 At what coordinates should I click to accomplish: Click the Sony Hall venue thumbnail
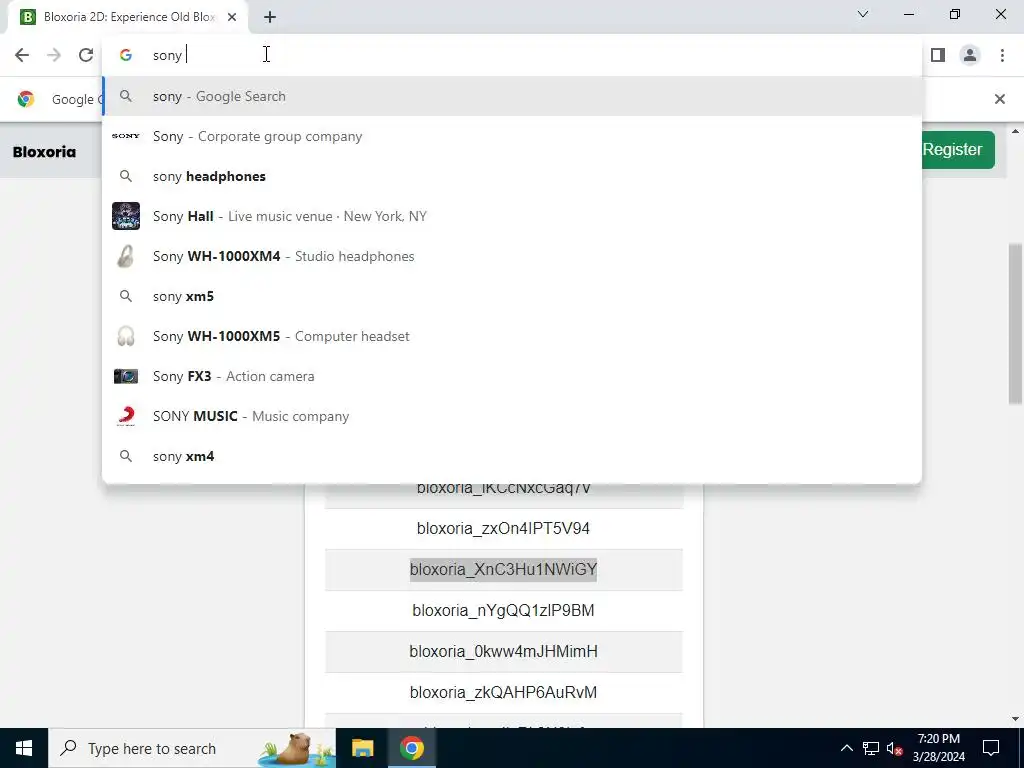(125, 216)
